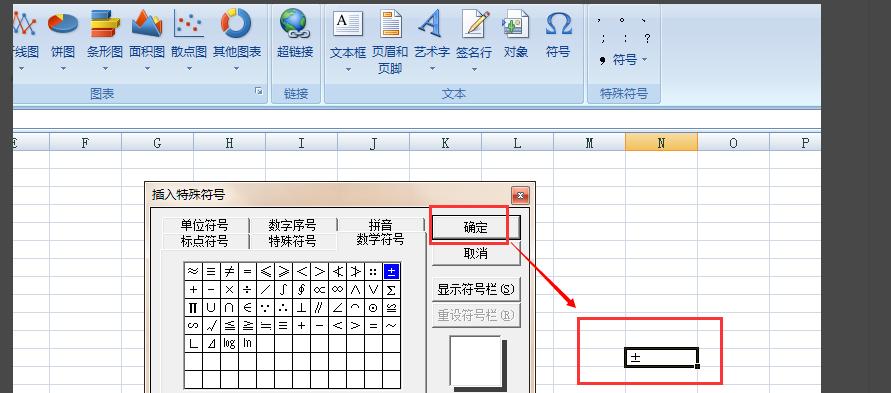
Task: Pick the ≥ greater-or-equal symbol
Action: [284, 271]
